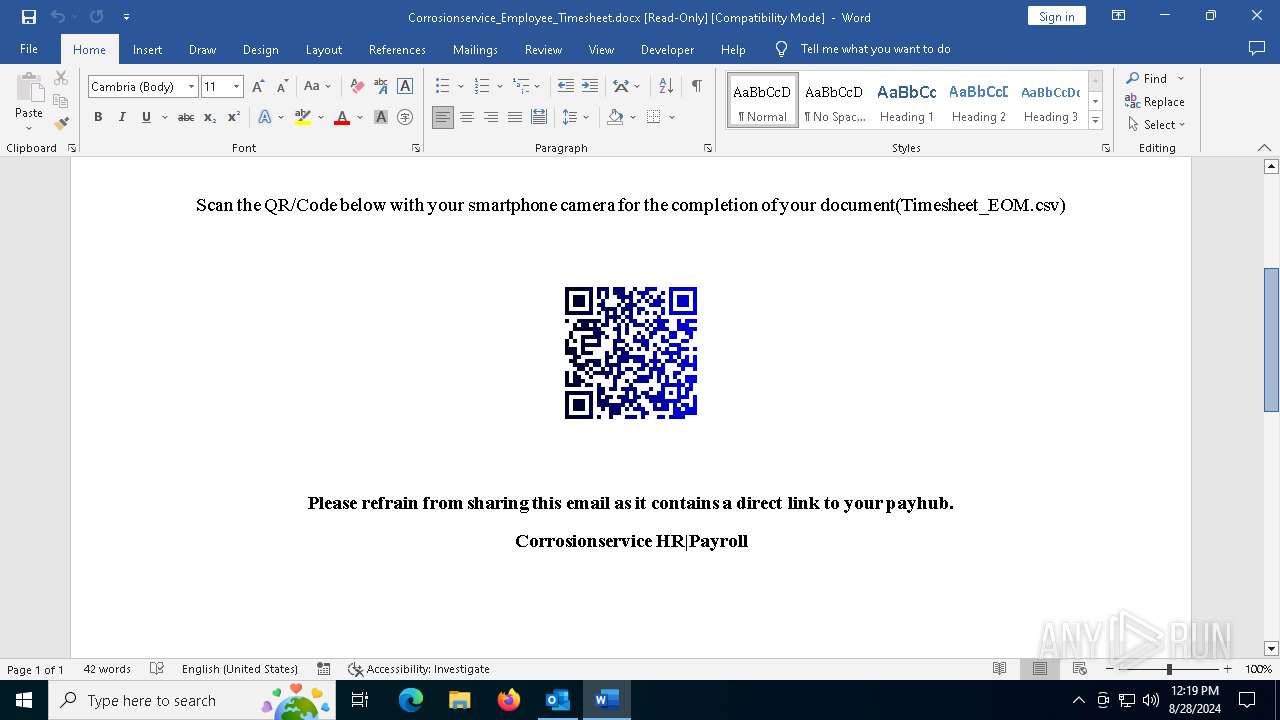This screenshot has height=720, width=1280.
Task: Expand the Borders dropdown
Action: [672, 117]
